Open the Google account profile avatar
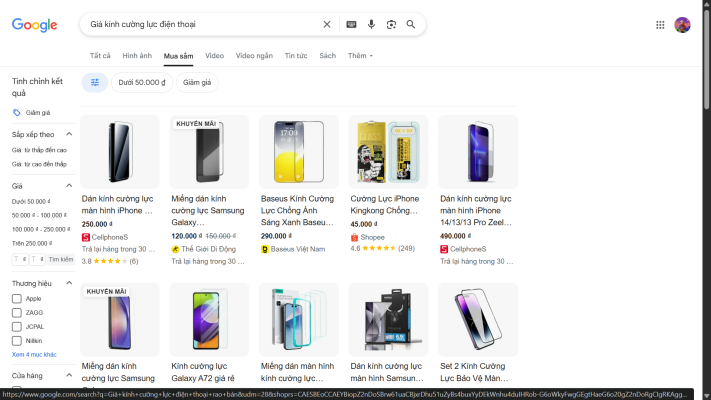Screen dimensions: 711x400 682,25
